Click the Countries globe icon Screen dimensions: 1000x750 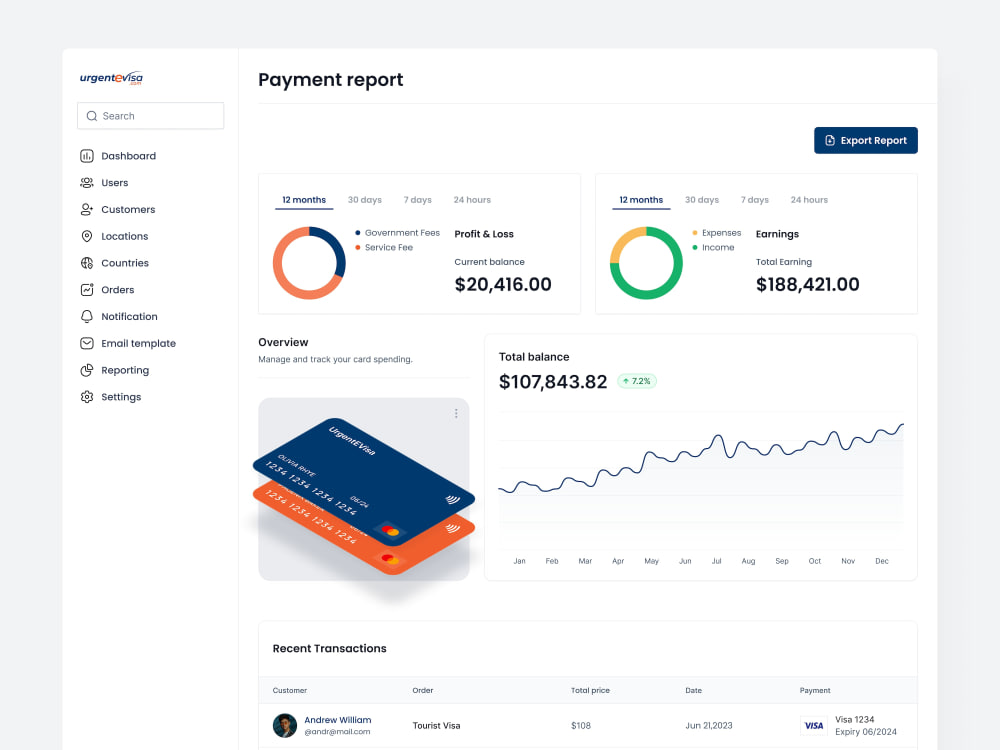[87, 263]
